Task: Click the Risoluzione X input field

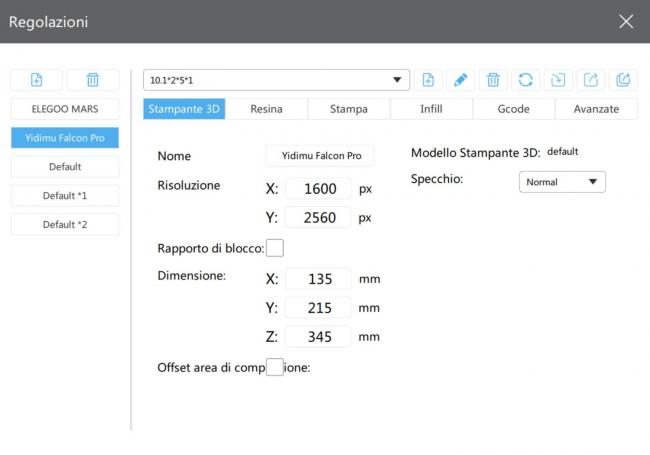Action: [318, 188]
